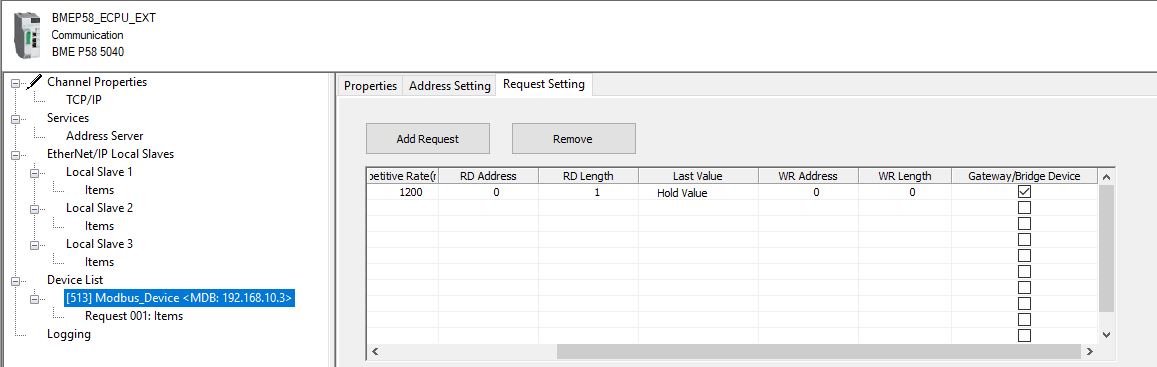Click the WR Address column header

(808, 176)
